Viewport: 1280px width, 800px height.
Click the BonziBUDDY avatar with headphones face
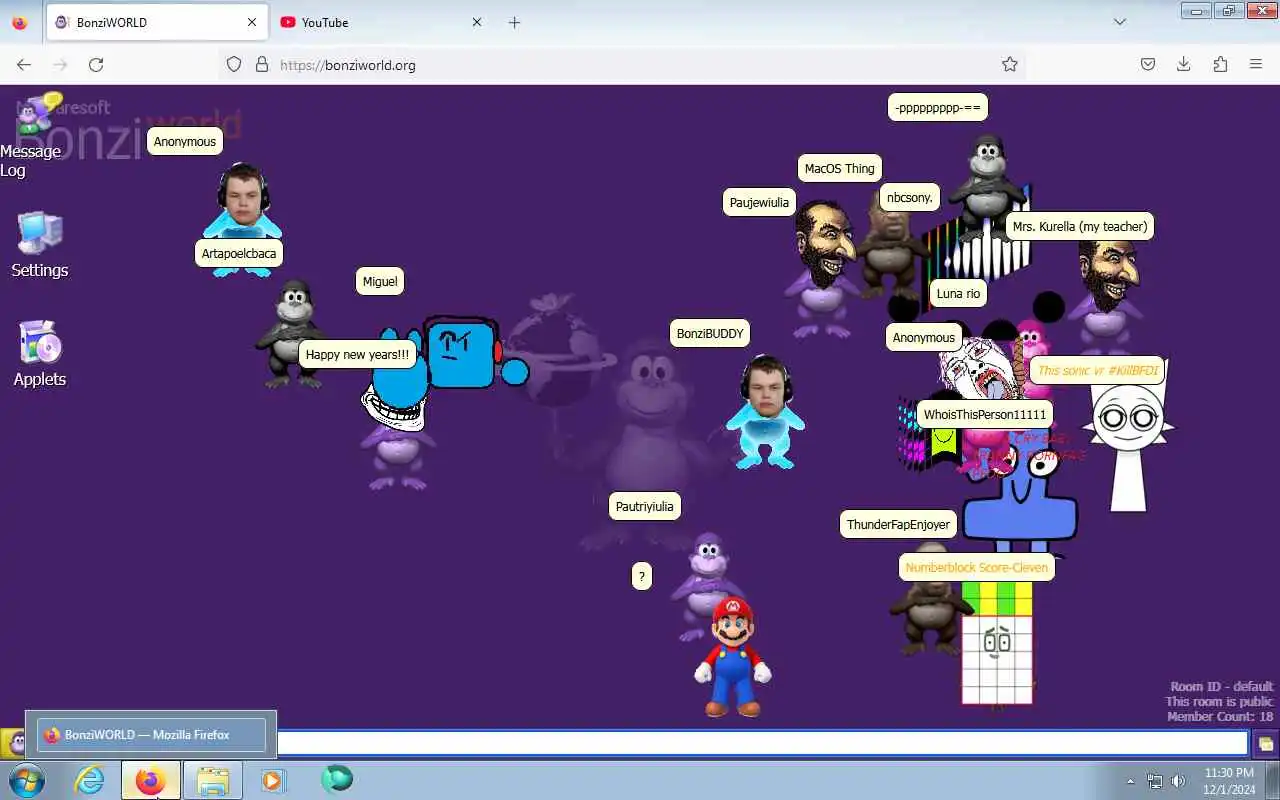(x=766, y=412)
